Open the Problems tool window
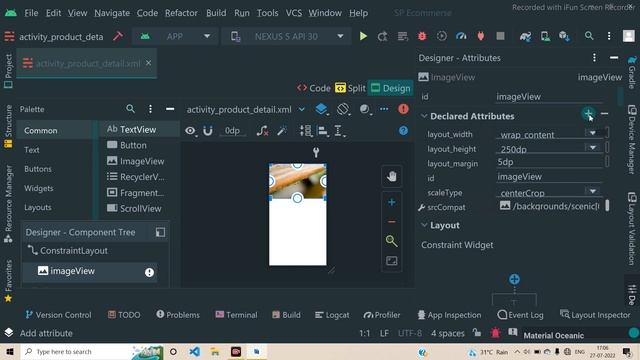Screen dimensions: 640x360 point(178,315)
